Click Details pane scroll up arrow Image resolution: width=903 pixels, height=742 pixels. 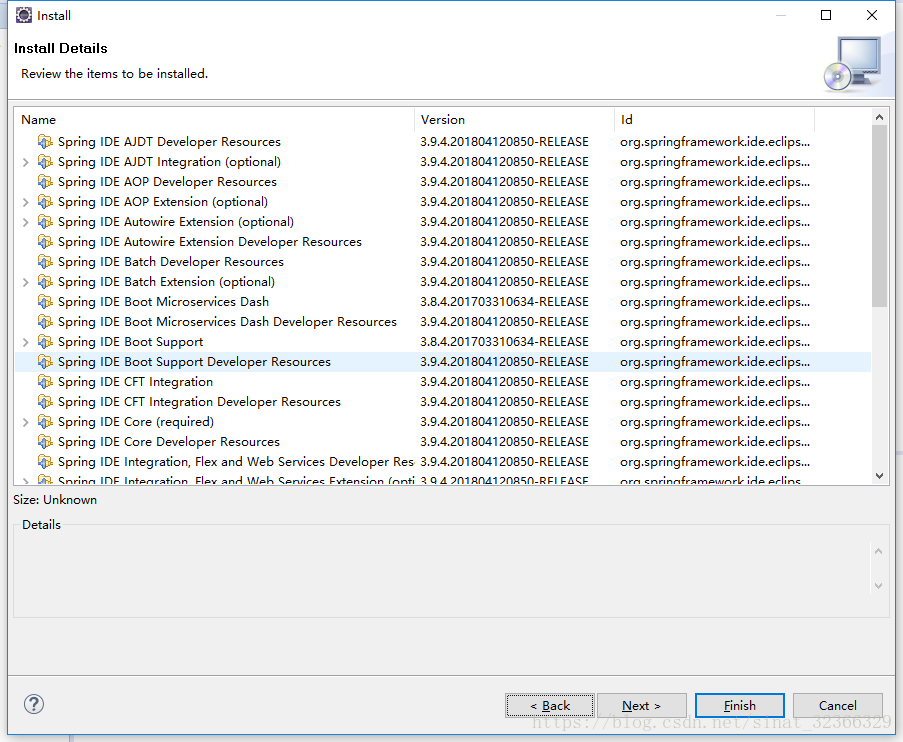878,551
